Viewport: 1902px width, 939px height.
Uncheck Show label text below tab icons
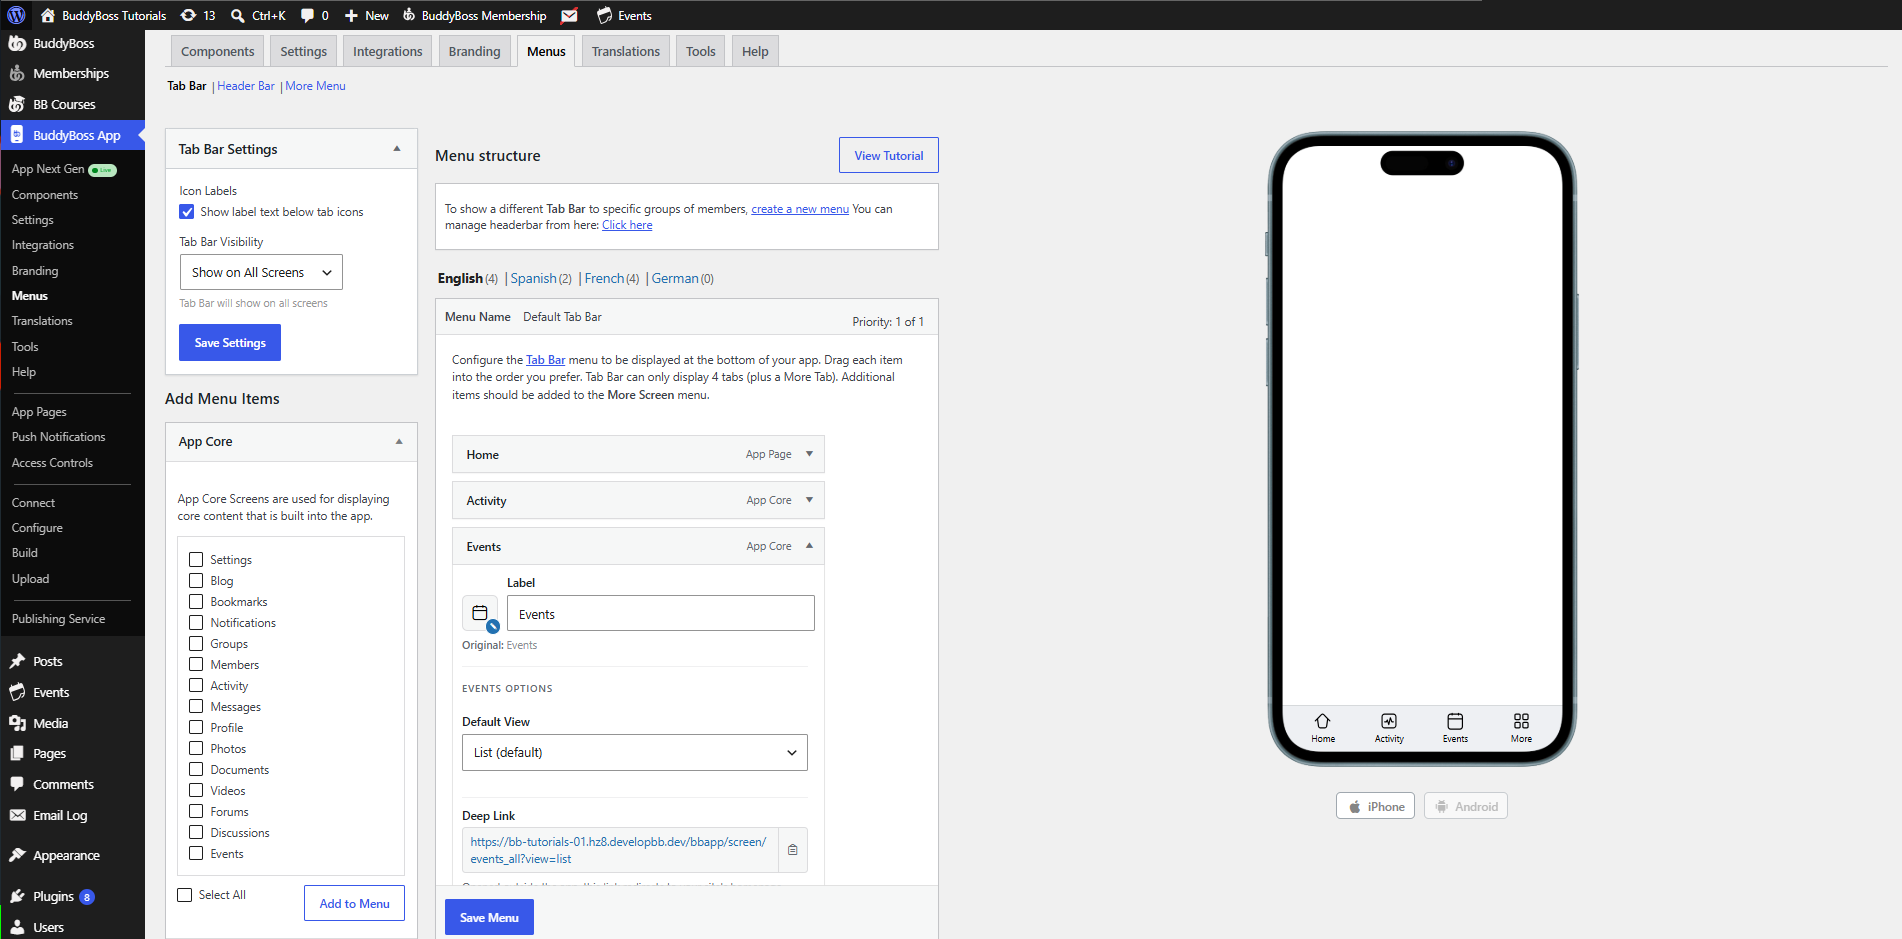pos(187,212)
